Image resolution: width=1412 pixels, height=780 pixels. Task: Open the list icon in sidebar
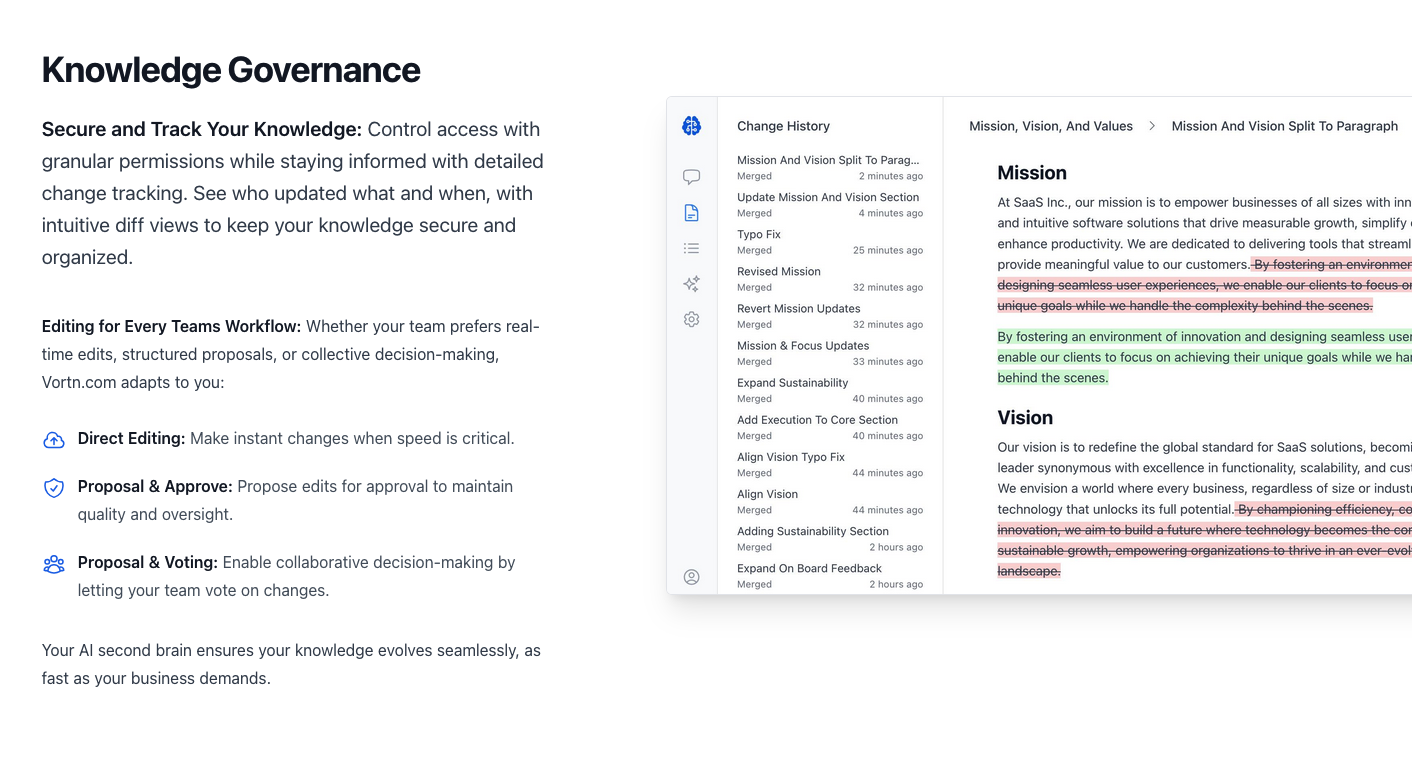pyautogui.click(x=691, y=248)
